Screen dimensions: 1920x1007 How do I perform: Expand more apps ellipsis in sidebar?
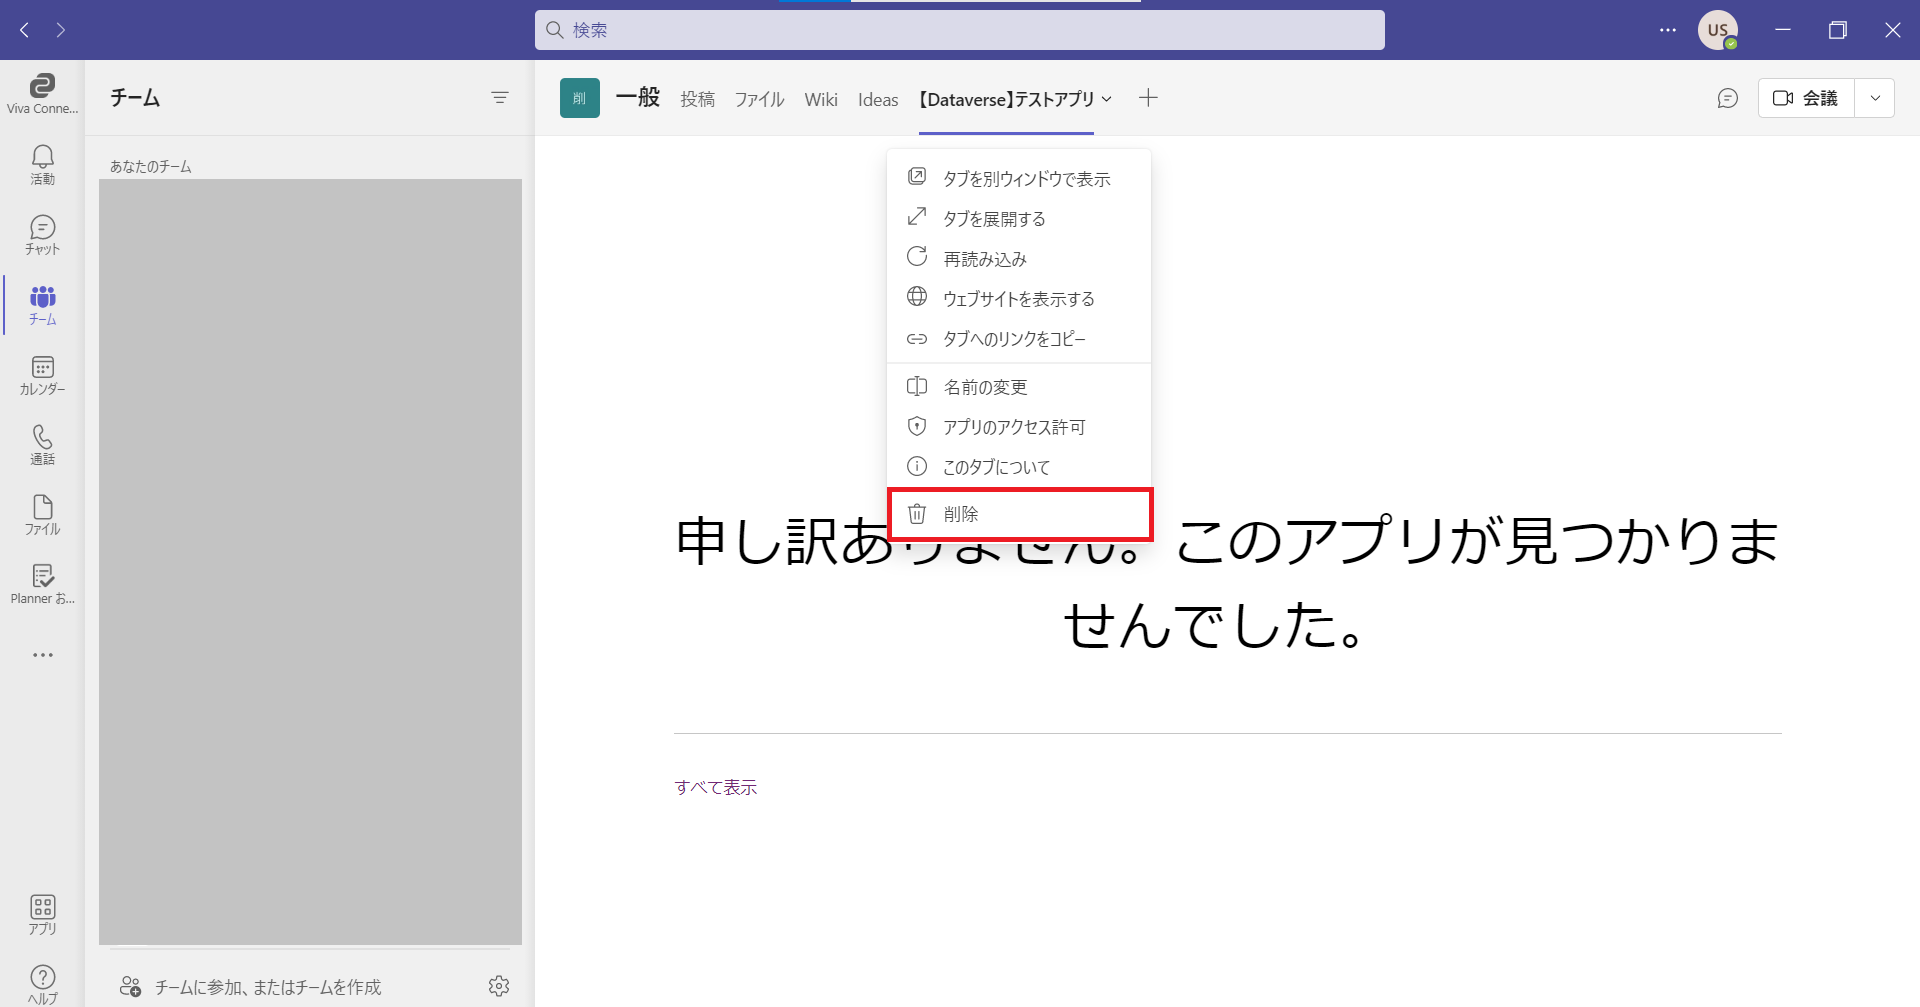42,655
